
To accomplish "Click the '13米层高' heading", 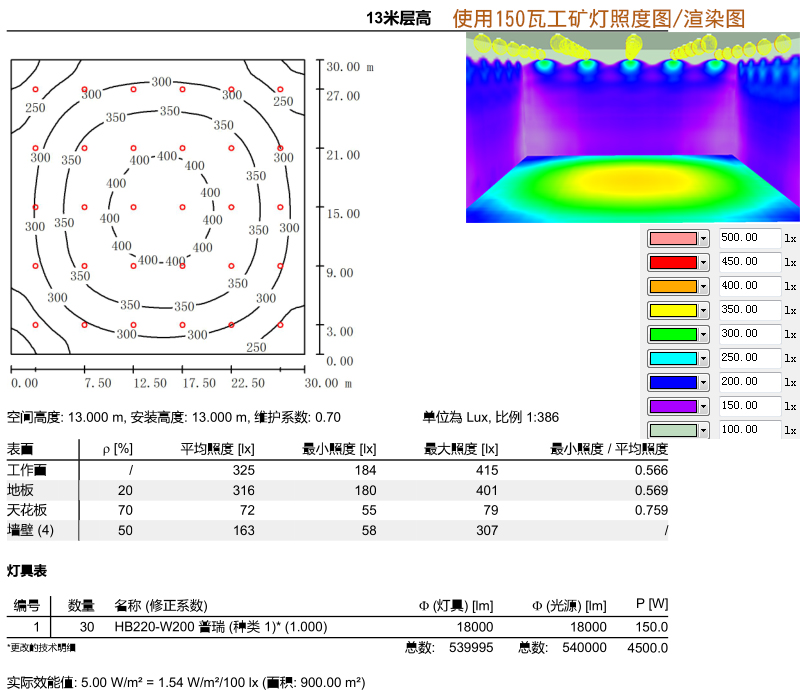I will pyautogui.click(x=398, y=18).
